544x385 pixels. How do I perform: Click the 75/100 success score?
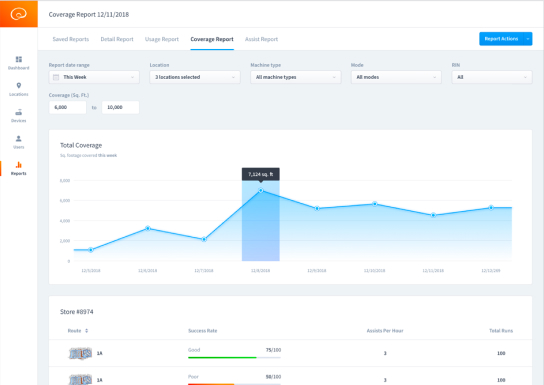coord(273,350)
